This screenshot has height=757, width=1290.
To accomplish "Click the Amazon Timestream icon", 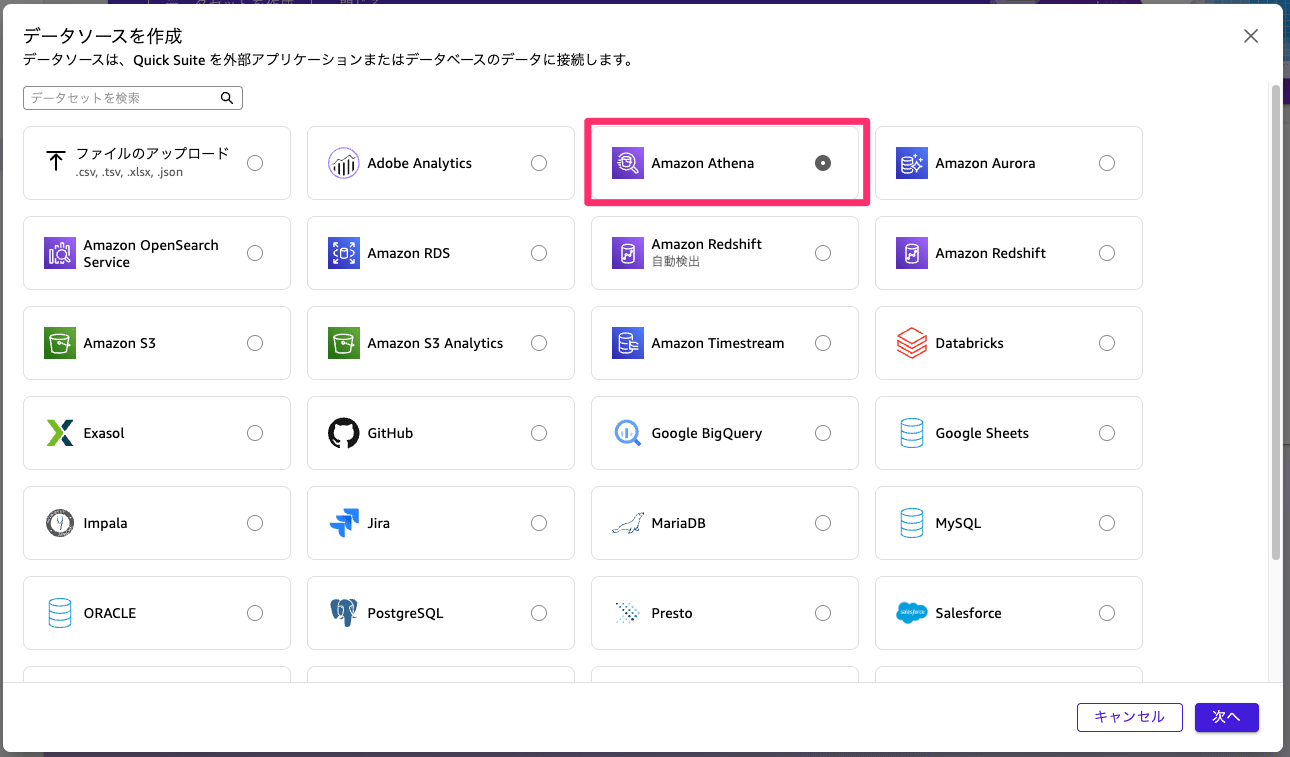I will [627, 343].
